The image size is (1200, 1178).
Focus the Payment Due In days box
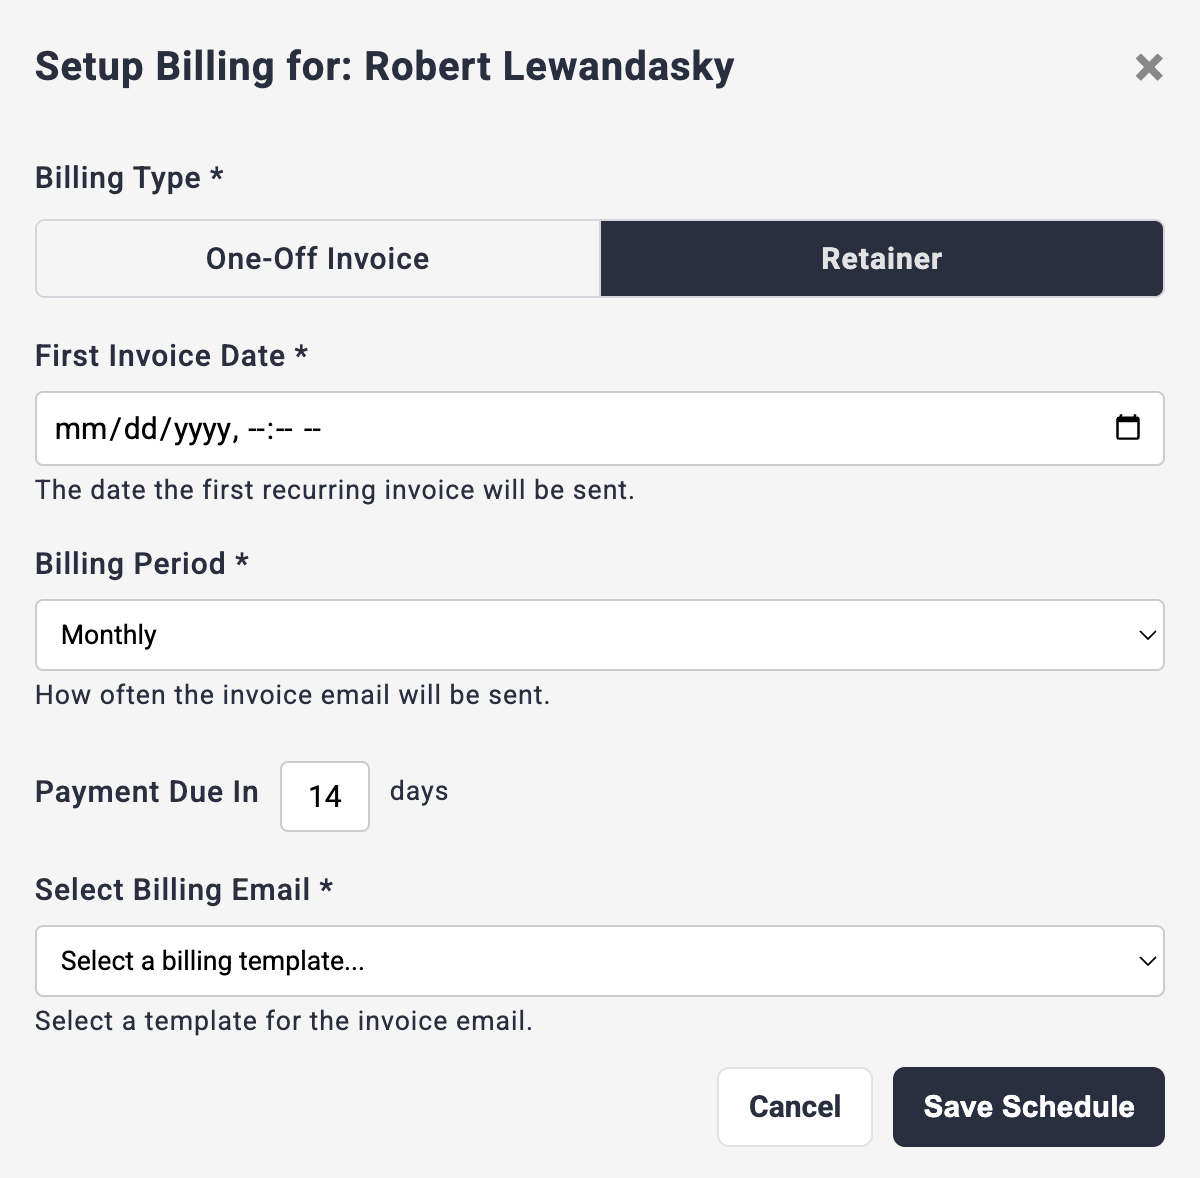(325, 796)
